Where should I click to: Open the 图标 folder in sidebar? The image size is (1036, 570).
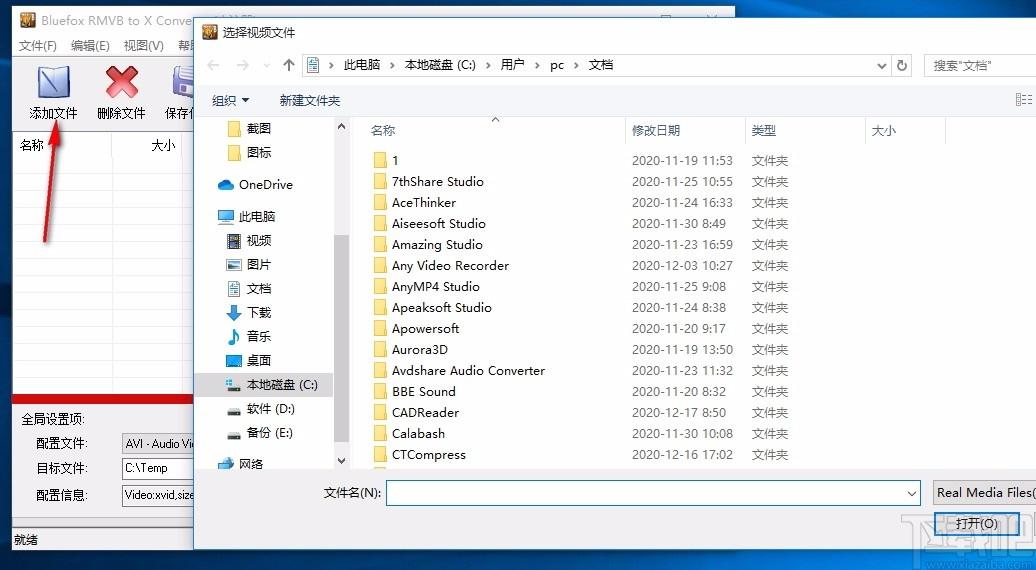(249, 153)
